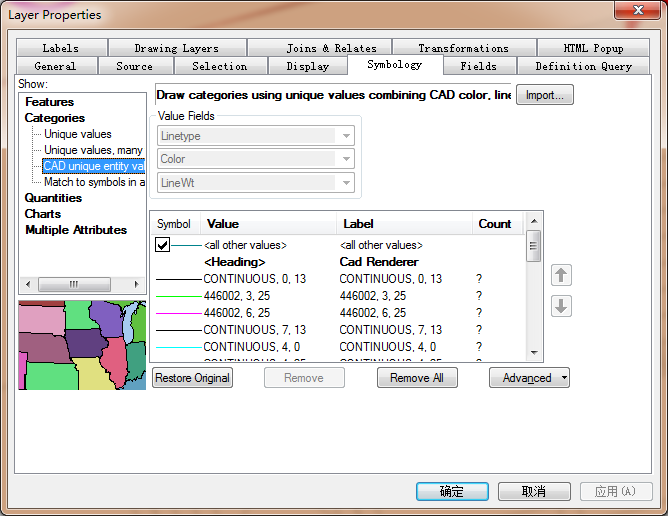Select the <Heading> value row

[235, 262]
